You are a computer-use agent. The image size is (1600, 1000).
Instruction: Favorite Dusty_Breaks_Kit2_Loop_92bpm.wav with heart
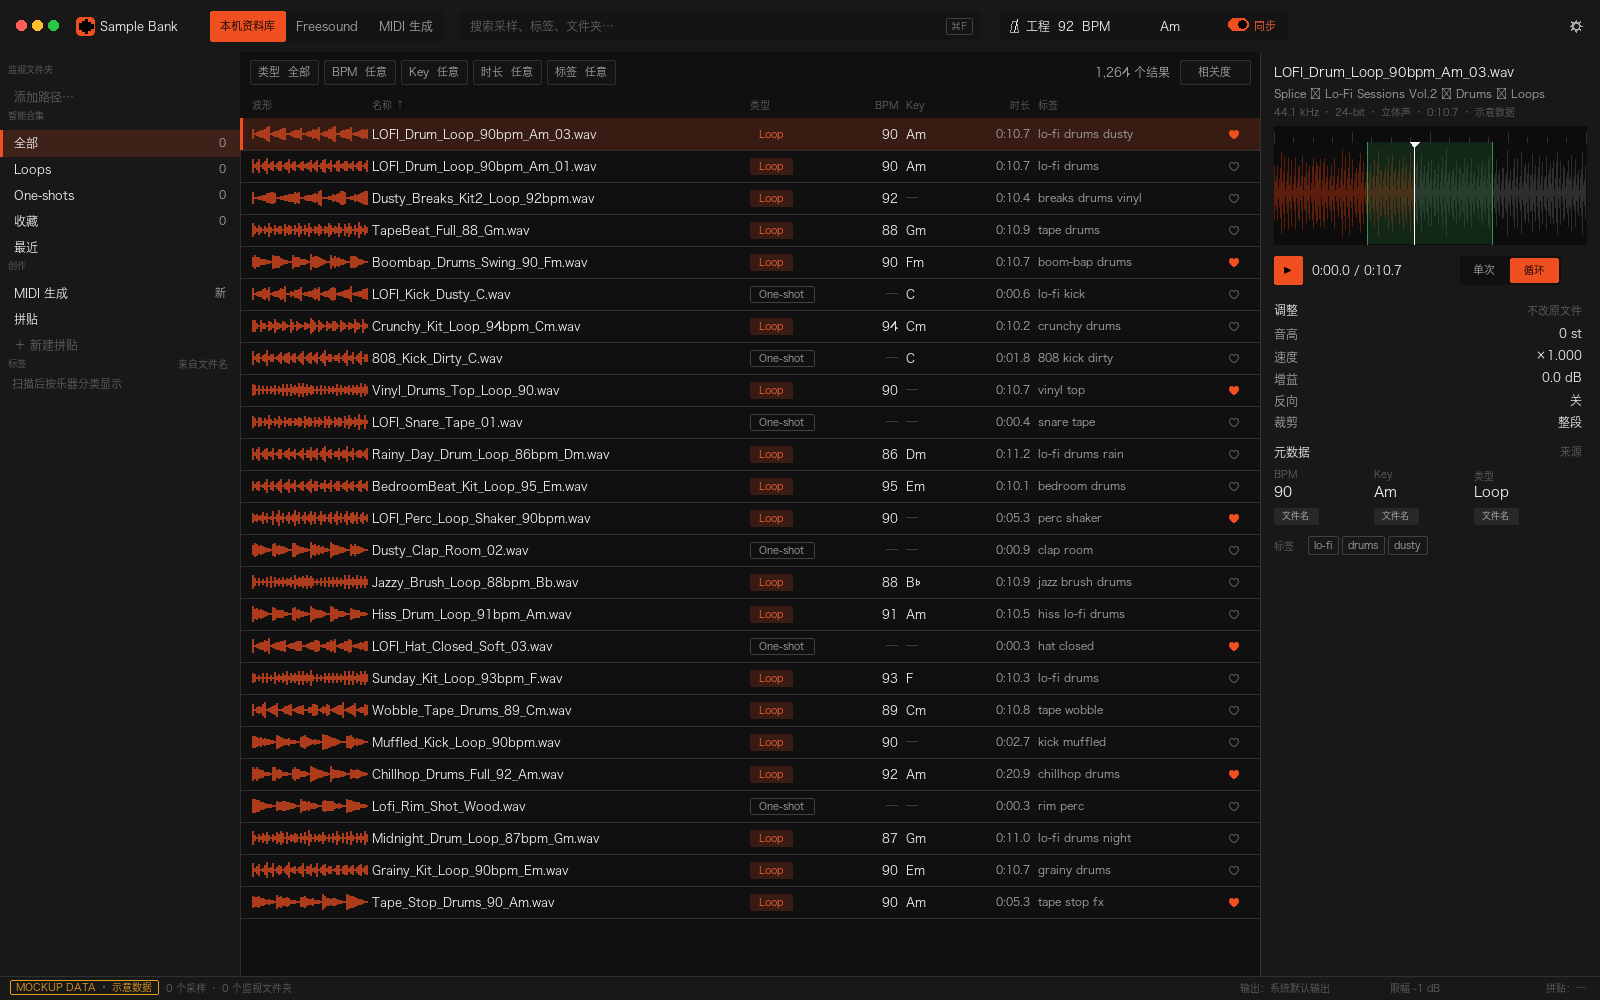(x=1234, y=199)
